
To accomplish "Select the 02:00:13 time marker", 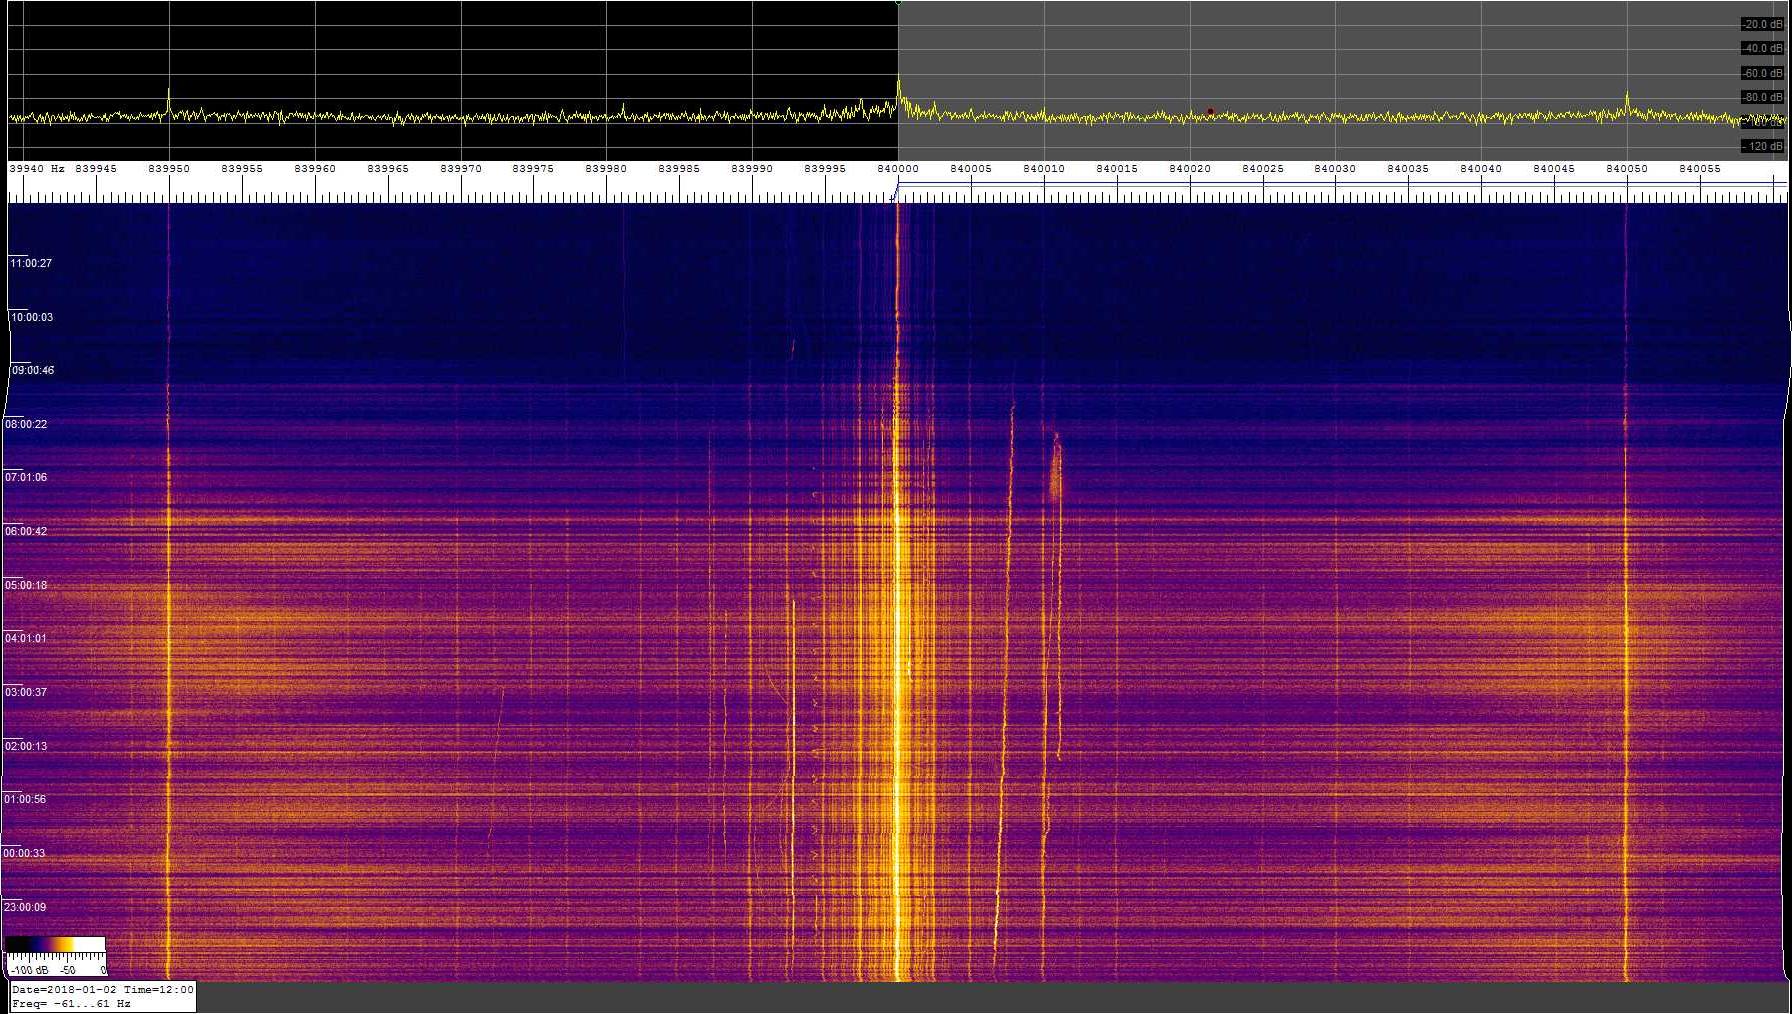I will click(25, 746).
